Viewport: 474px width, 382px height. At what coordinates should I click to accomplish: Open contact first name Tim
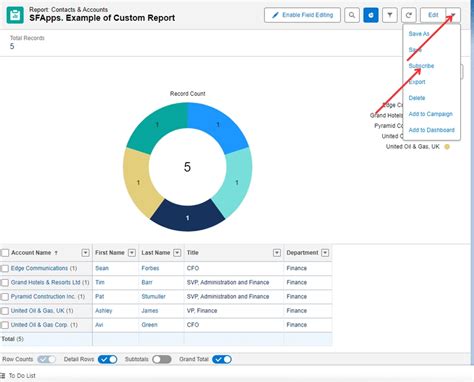100,282
